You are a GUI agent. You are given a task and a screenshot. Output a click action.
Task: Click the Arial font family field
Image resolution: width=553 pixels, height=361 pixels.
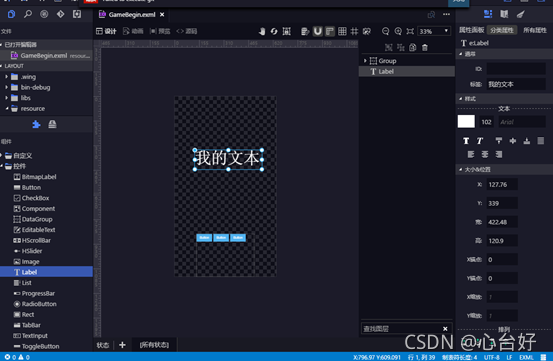(522, 122)
